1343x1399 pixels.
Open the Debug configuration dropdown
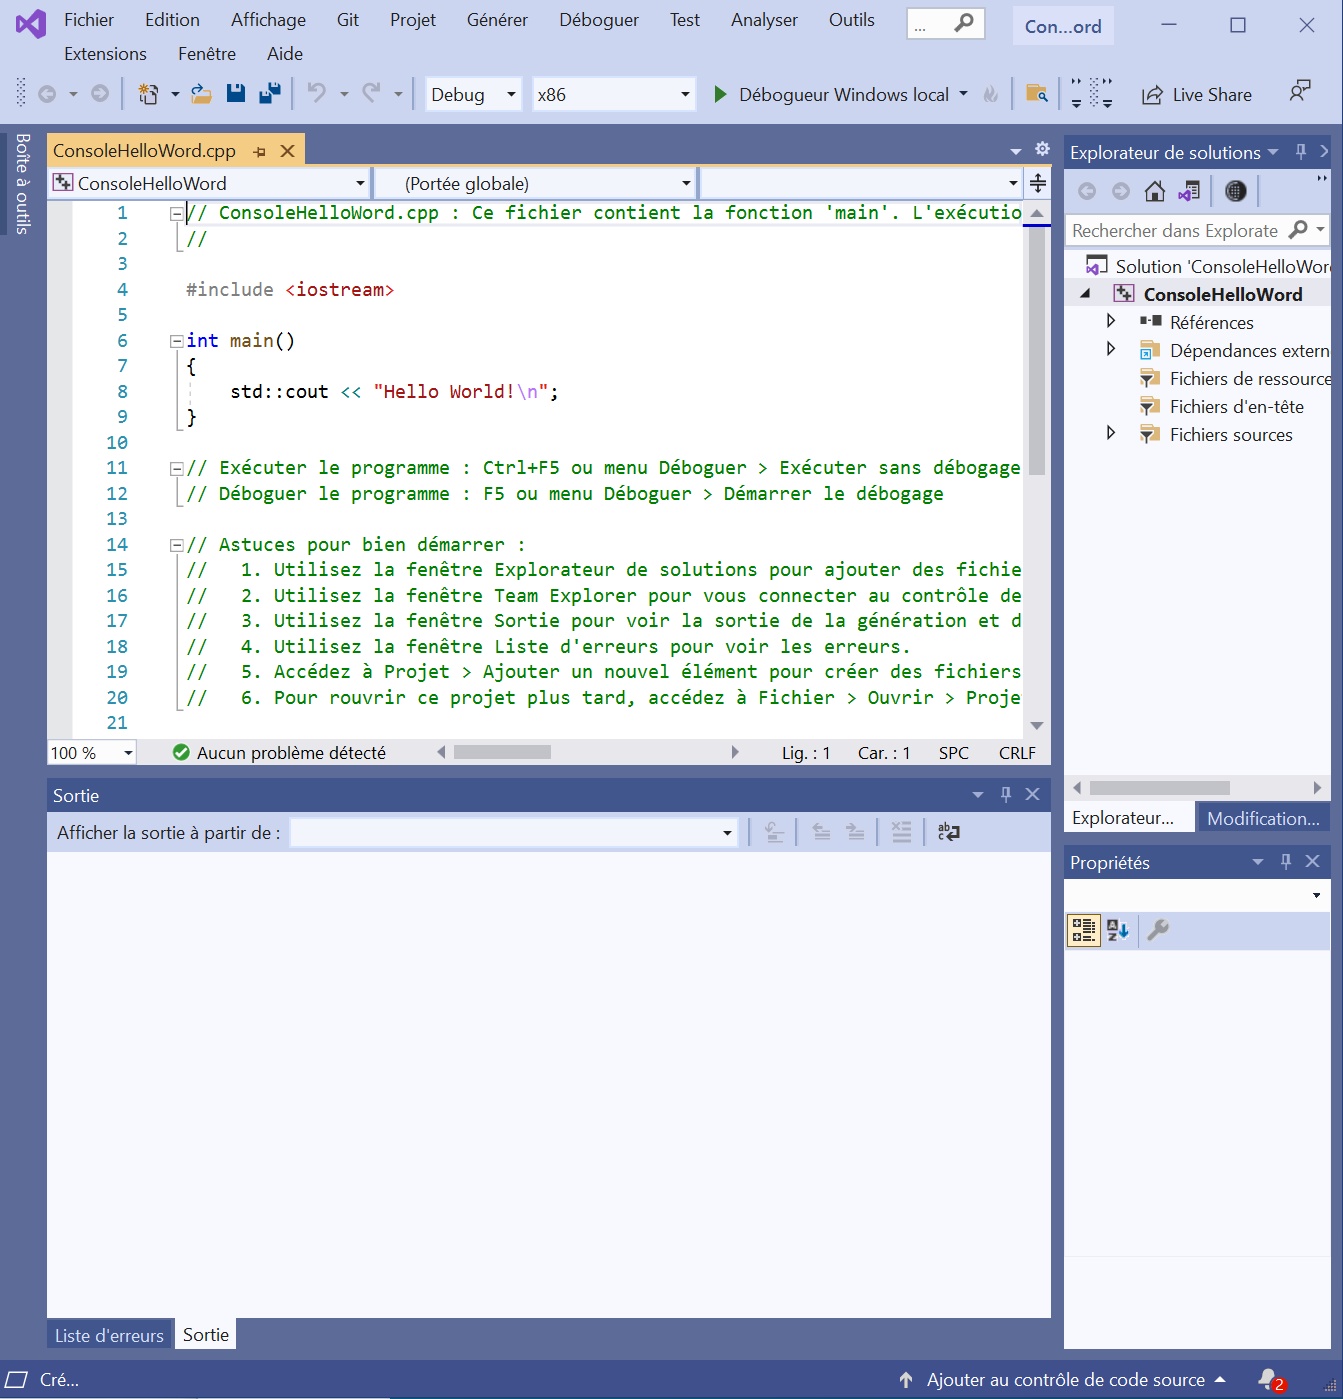(x=473, y=95)
